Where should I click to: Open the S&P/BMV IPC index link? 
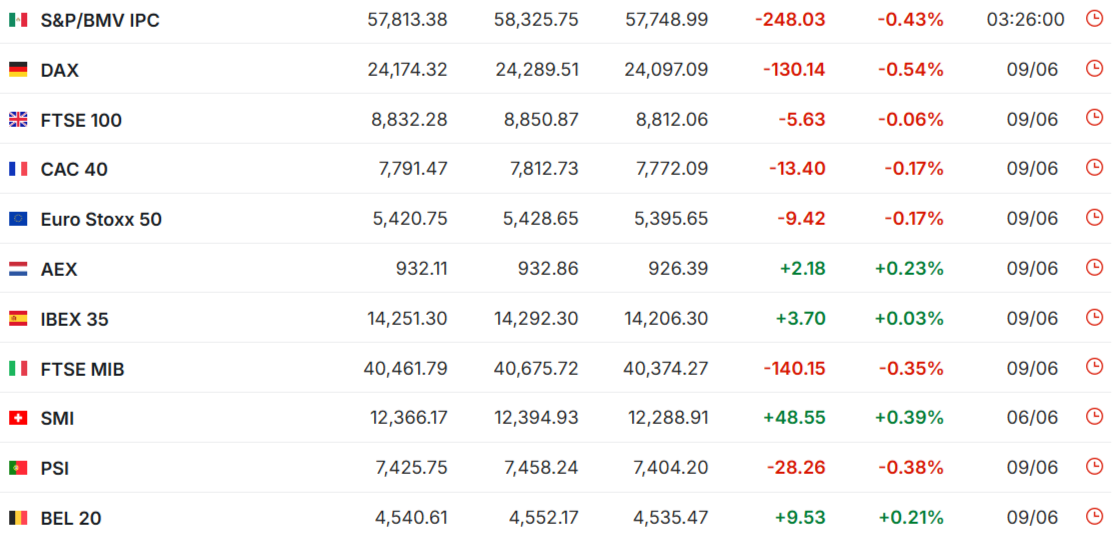[x=100, y=21]
